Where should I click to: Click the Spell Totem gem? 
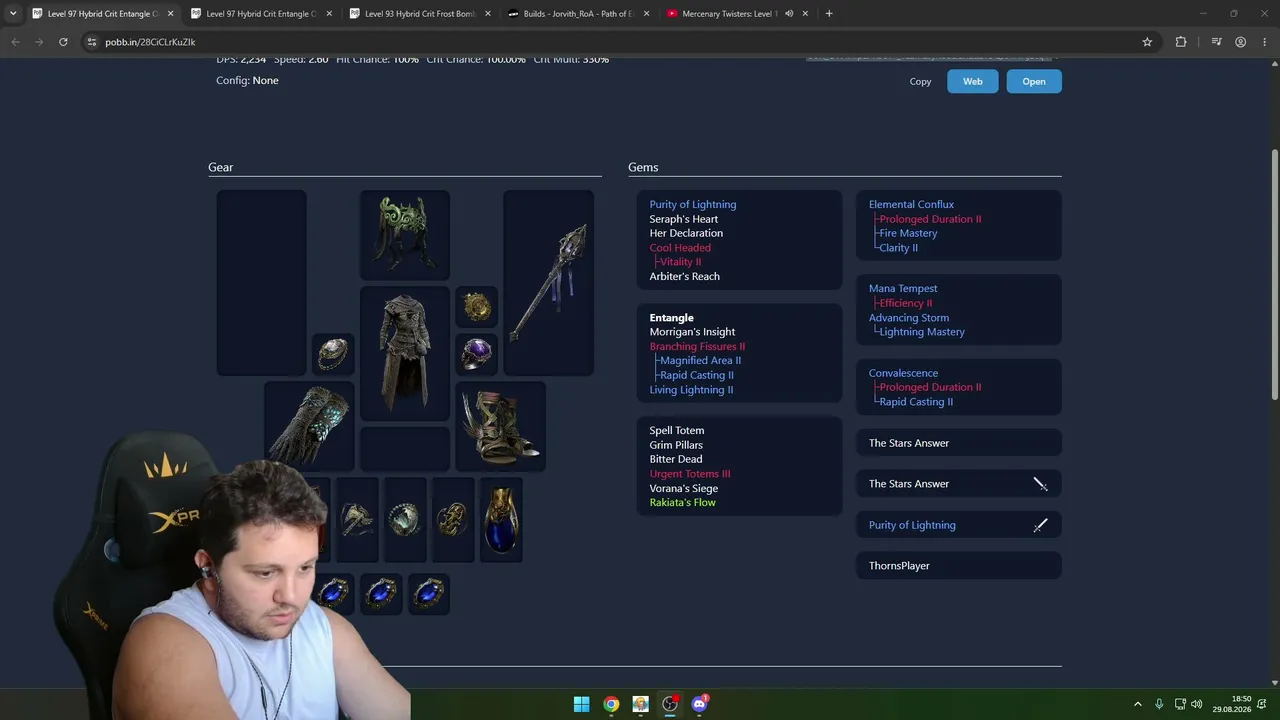click(x=676, y=431)
